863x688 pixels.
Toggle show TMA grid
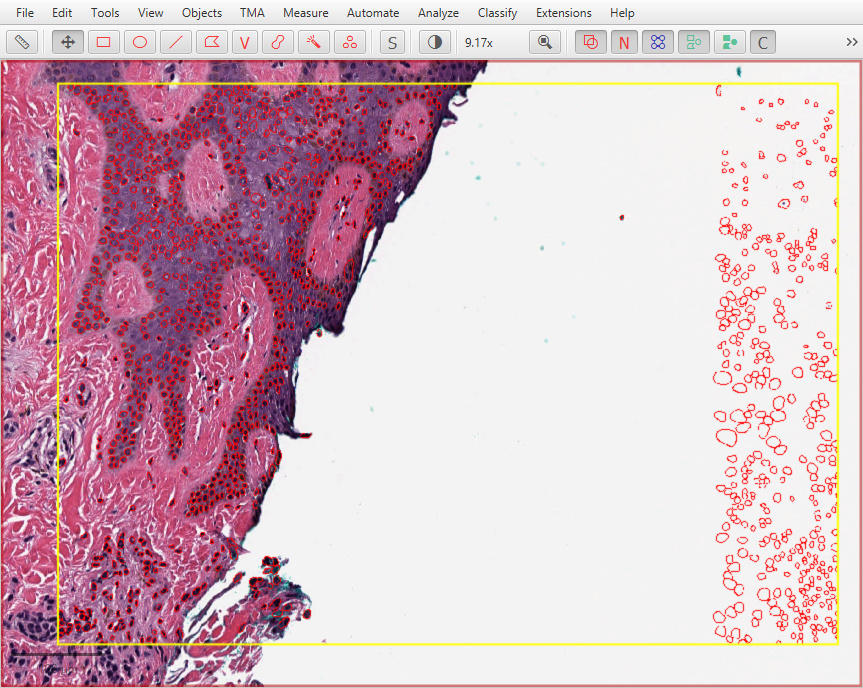pos(658,42)
